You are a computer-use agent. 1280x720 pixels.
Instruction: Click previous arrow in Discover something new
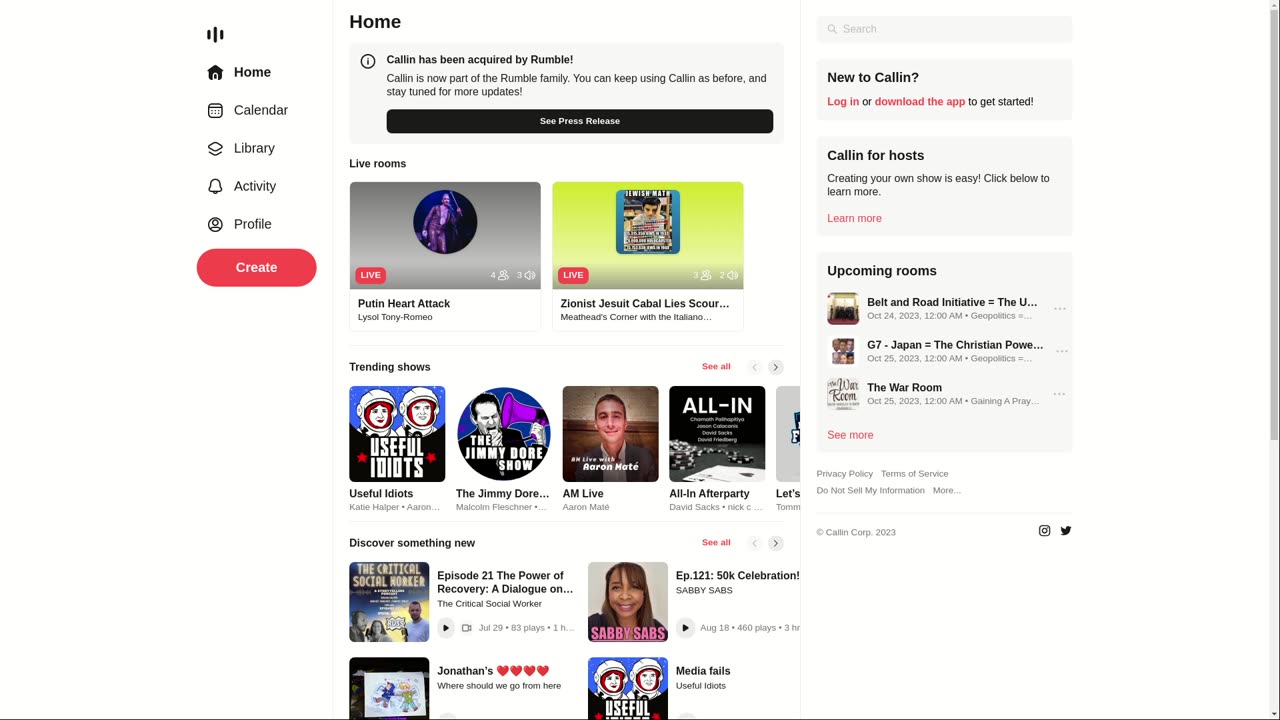click(x=755, y=543)
